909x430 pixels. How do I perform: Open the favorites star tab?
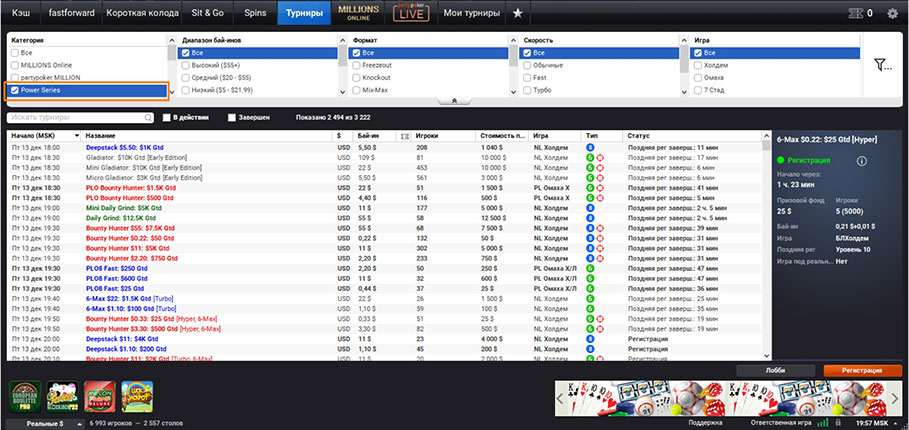coord(518,13)
